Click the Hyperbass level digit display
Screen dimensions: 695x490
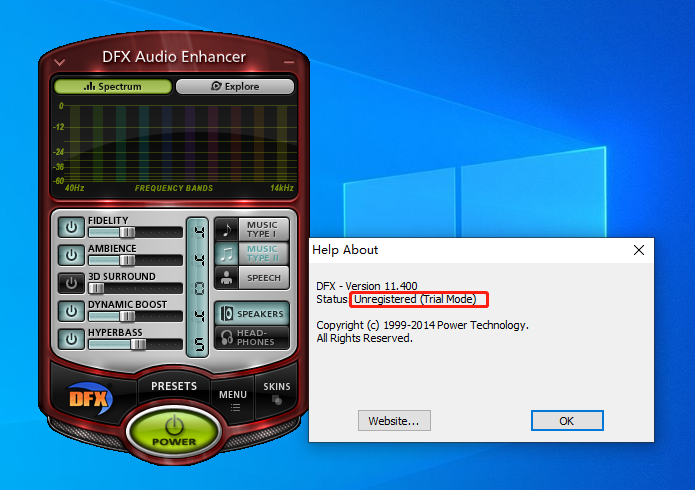click(199, 344)
